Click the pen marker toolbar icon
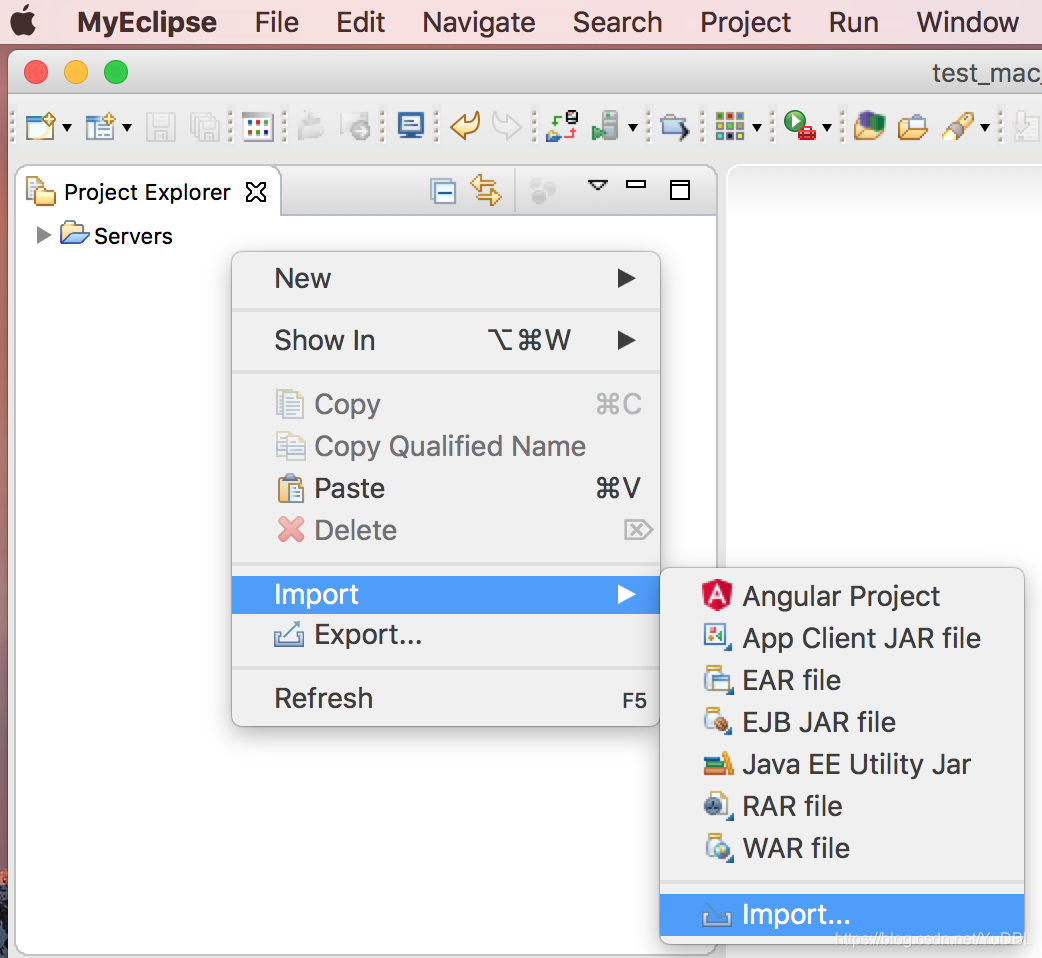 (x=958, y=126)
